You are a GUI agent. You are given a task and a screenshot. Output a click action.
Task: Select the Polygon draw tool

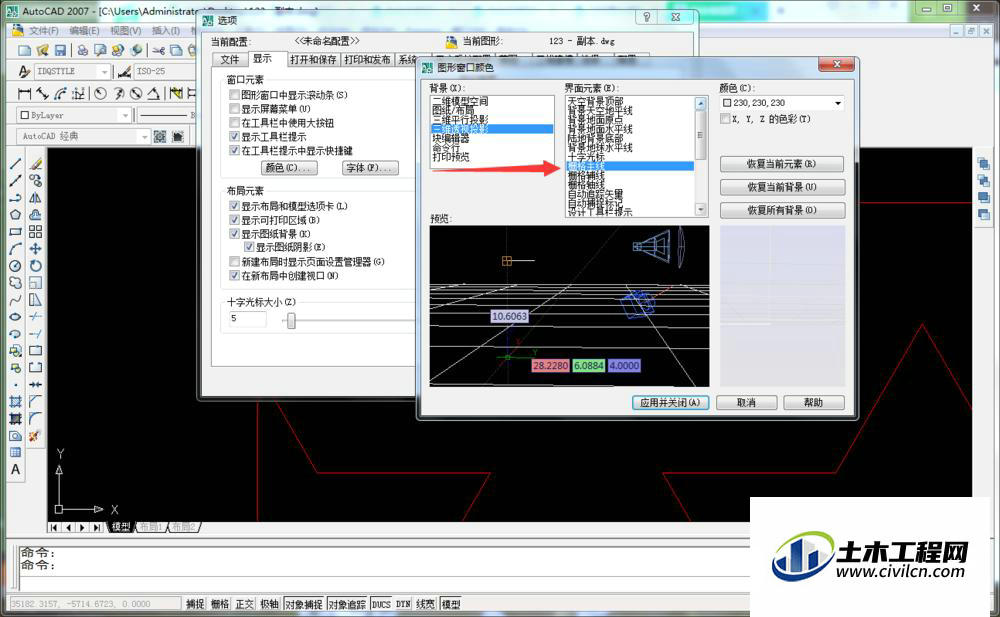pos(15,215)
